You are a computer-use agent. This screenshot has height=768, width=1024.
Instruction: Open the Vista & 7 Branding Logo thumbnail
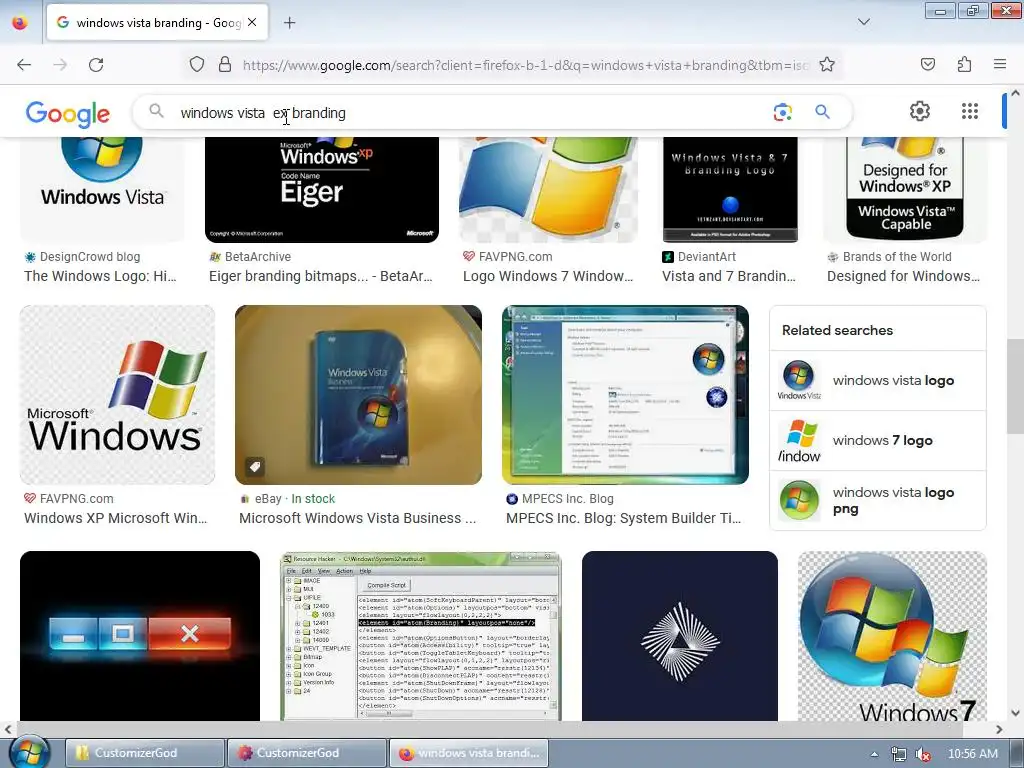[x=730, y=189]
